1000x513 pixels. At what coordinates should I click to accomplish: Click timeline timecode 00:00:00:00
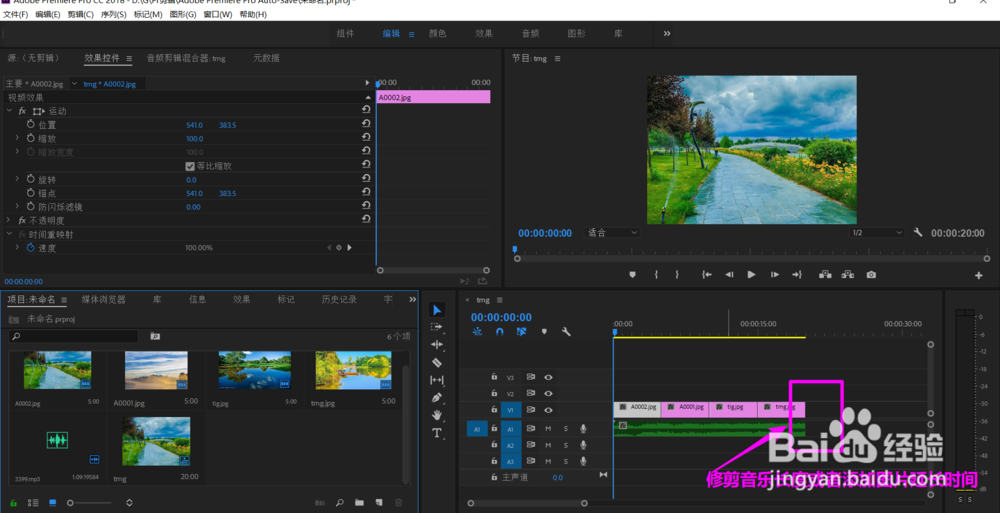pyautogui.click(x=501, y=317)
